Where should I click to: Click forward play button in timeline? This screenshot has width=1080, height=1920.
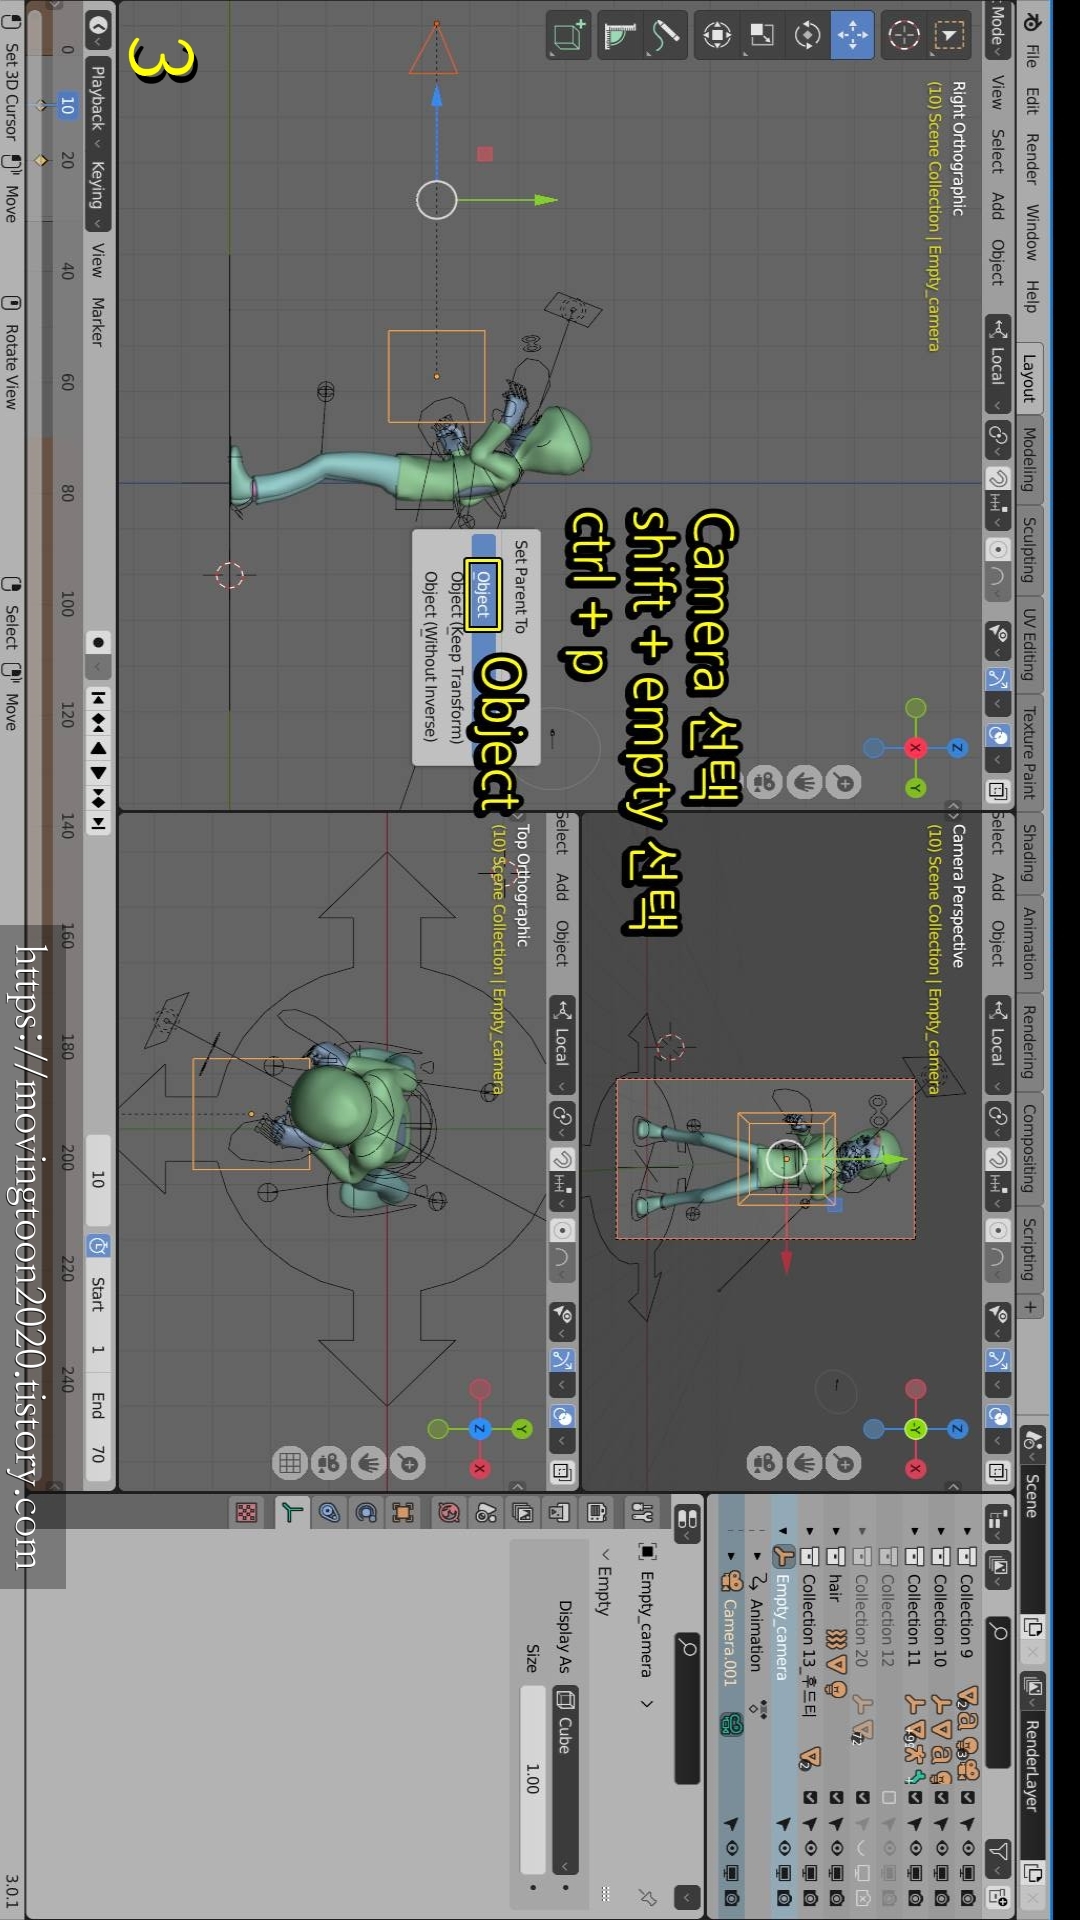pyautogui.click(x=98, y=772)
